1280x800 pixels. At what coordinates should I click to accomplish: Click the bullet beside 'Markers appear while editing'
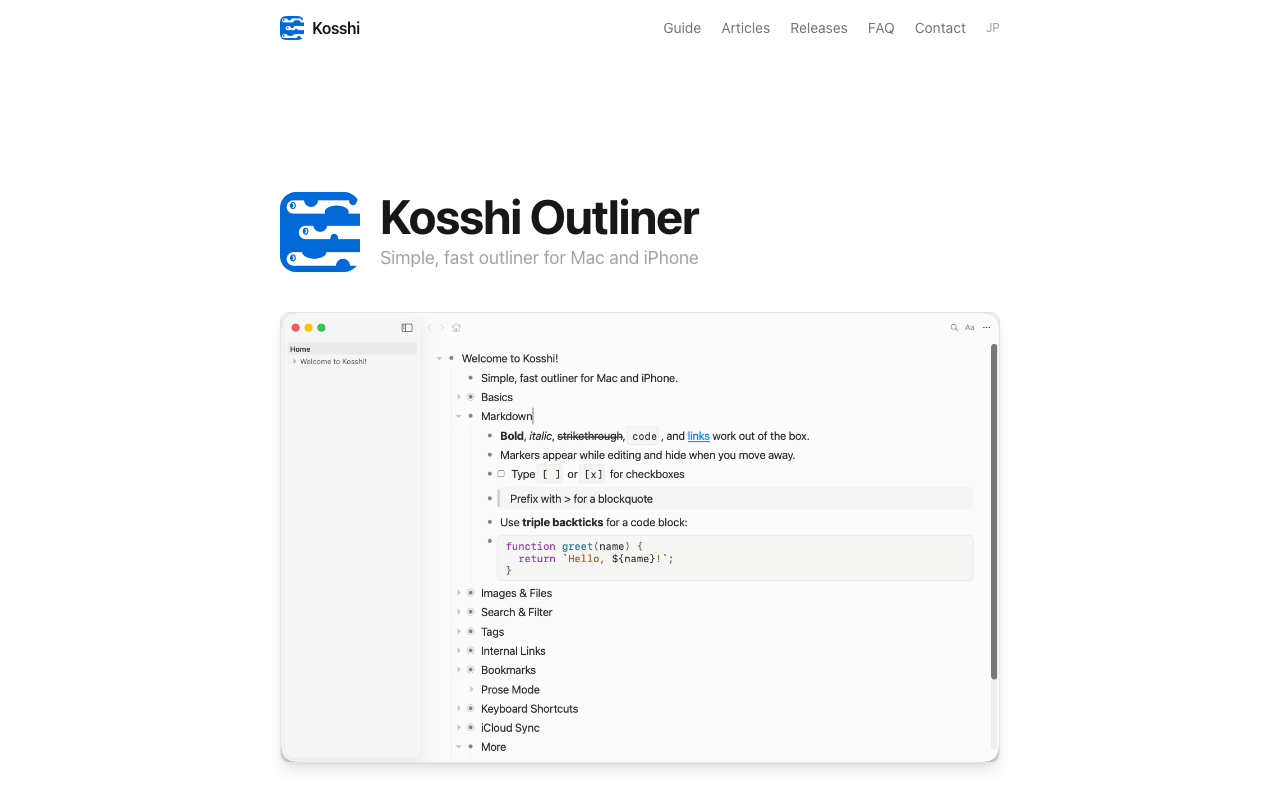pyautogui.click(x=490, y=455)
